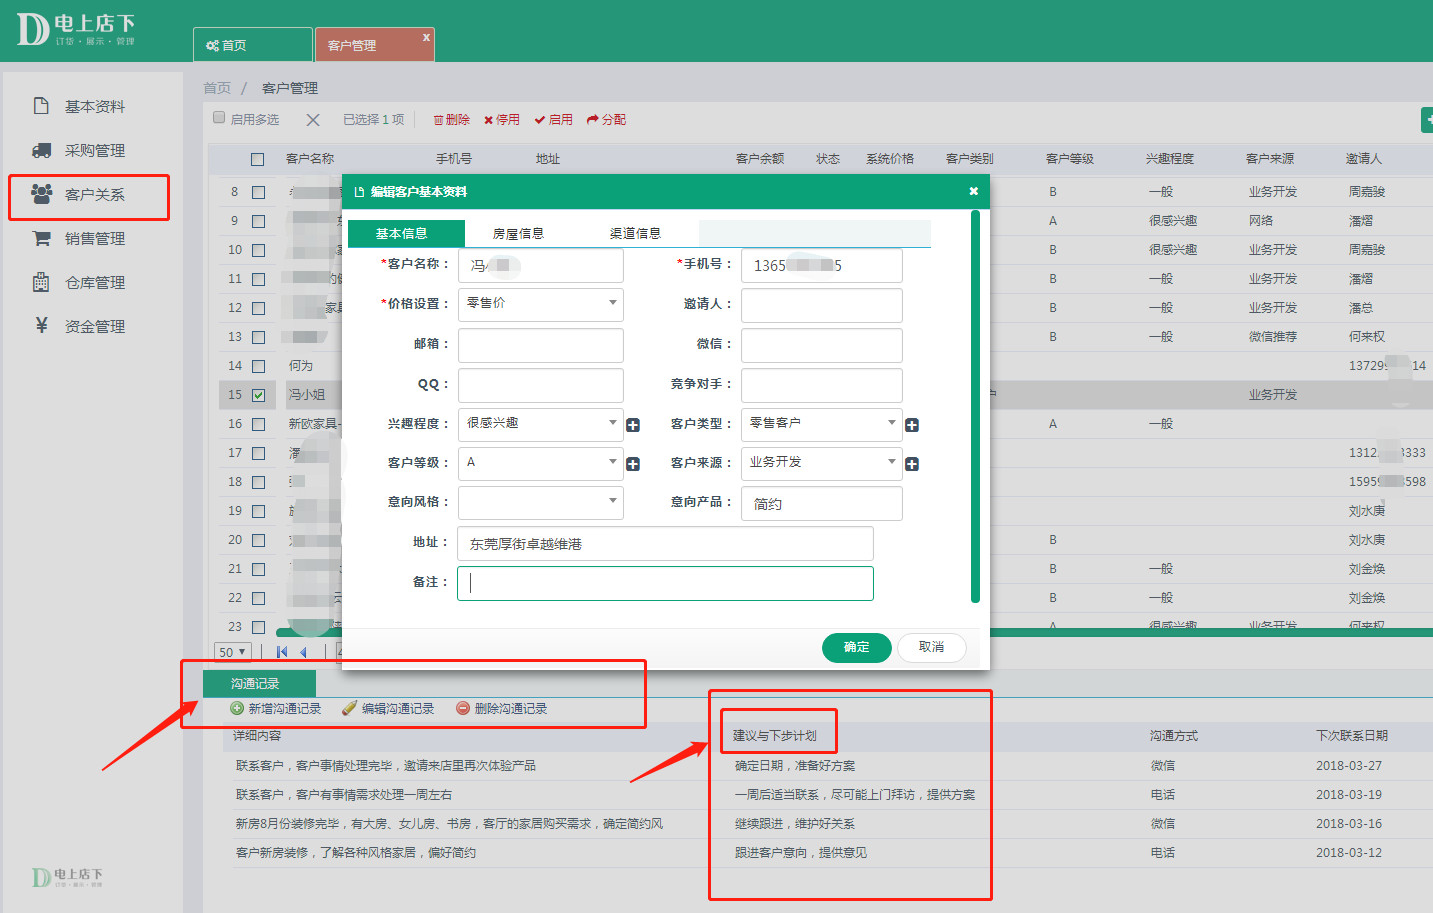Viewport: 1433px width, 913px height.
Task: Open 采购管理 truck icon in sidebar
Action: coord(41,150)
